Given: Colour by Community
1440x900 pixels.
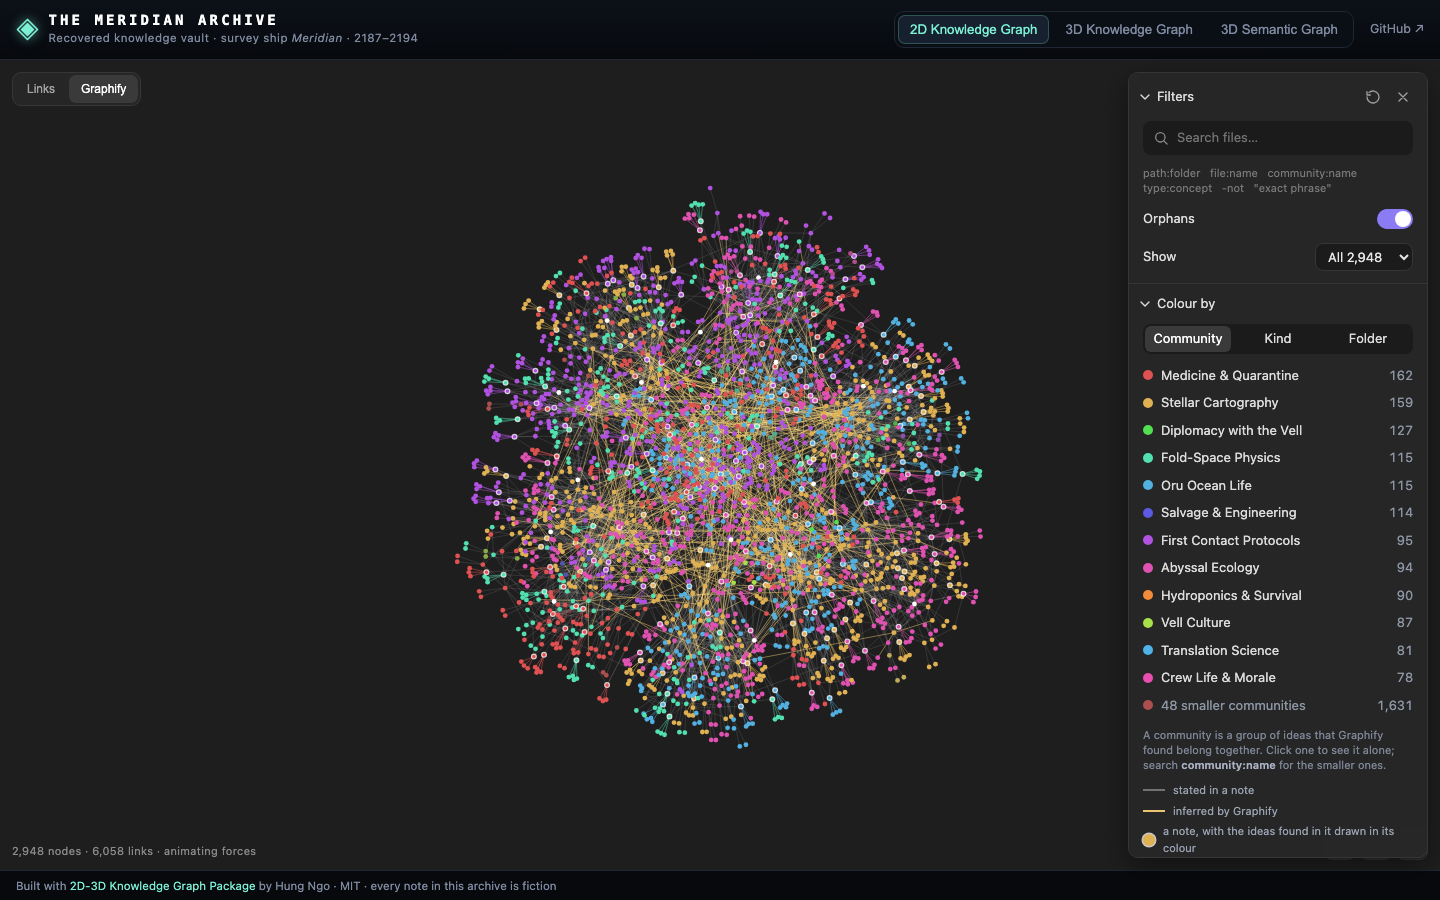Looking at the screenshot, I should pos(1188,339).
